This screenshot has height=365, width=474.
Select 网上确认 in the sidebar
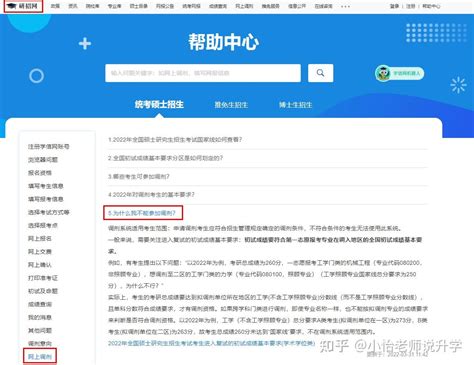point(40,265)
